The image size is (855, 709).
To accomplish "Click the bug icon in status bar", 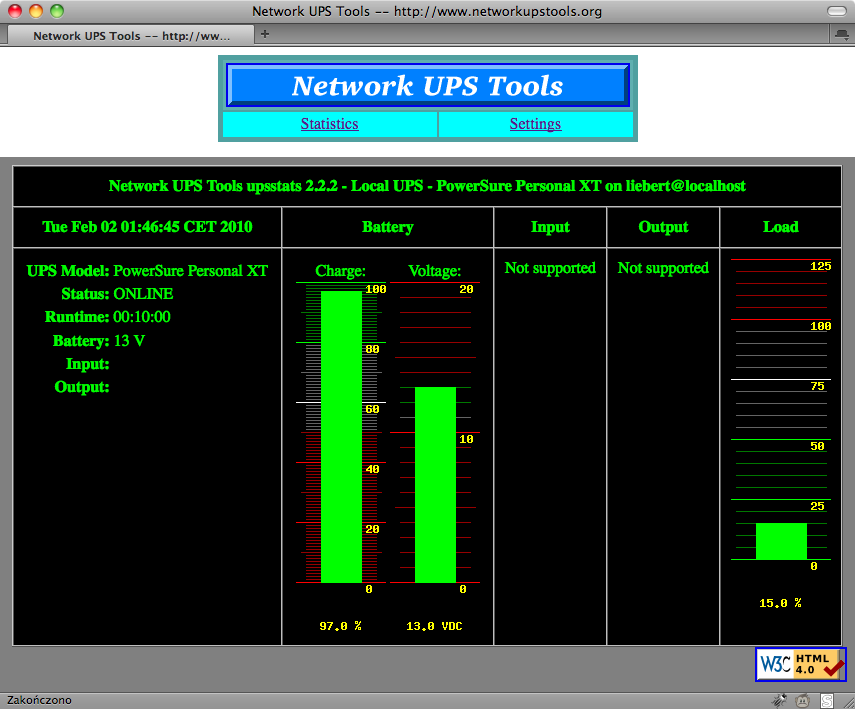I will [779, 700].
